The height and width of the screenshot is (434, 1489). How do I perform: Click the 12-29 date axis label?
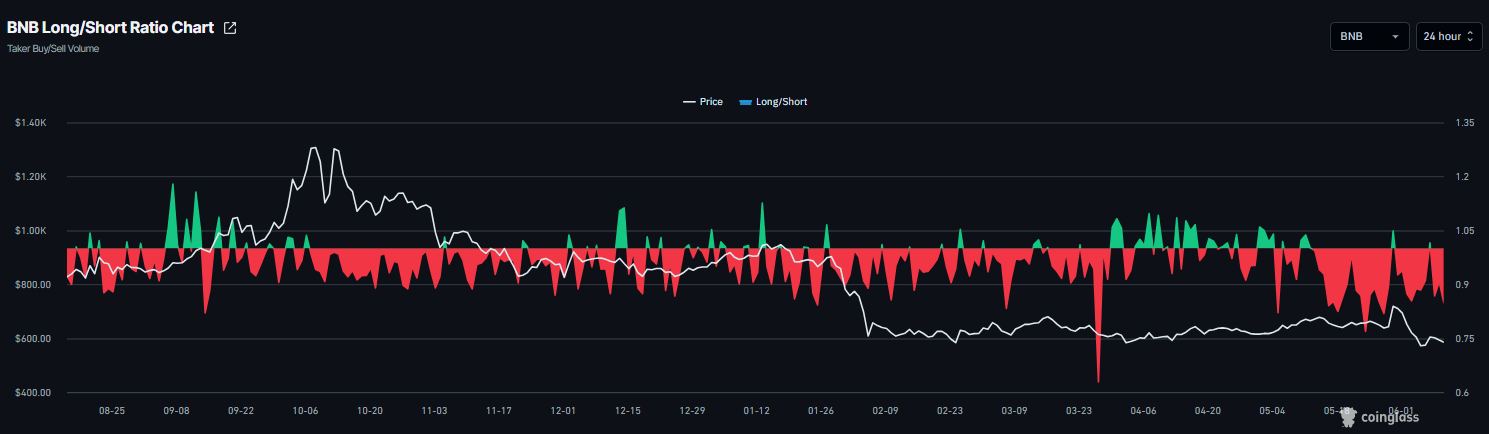(692, 411)
